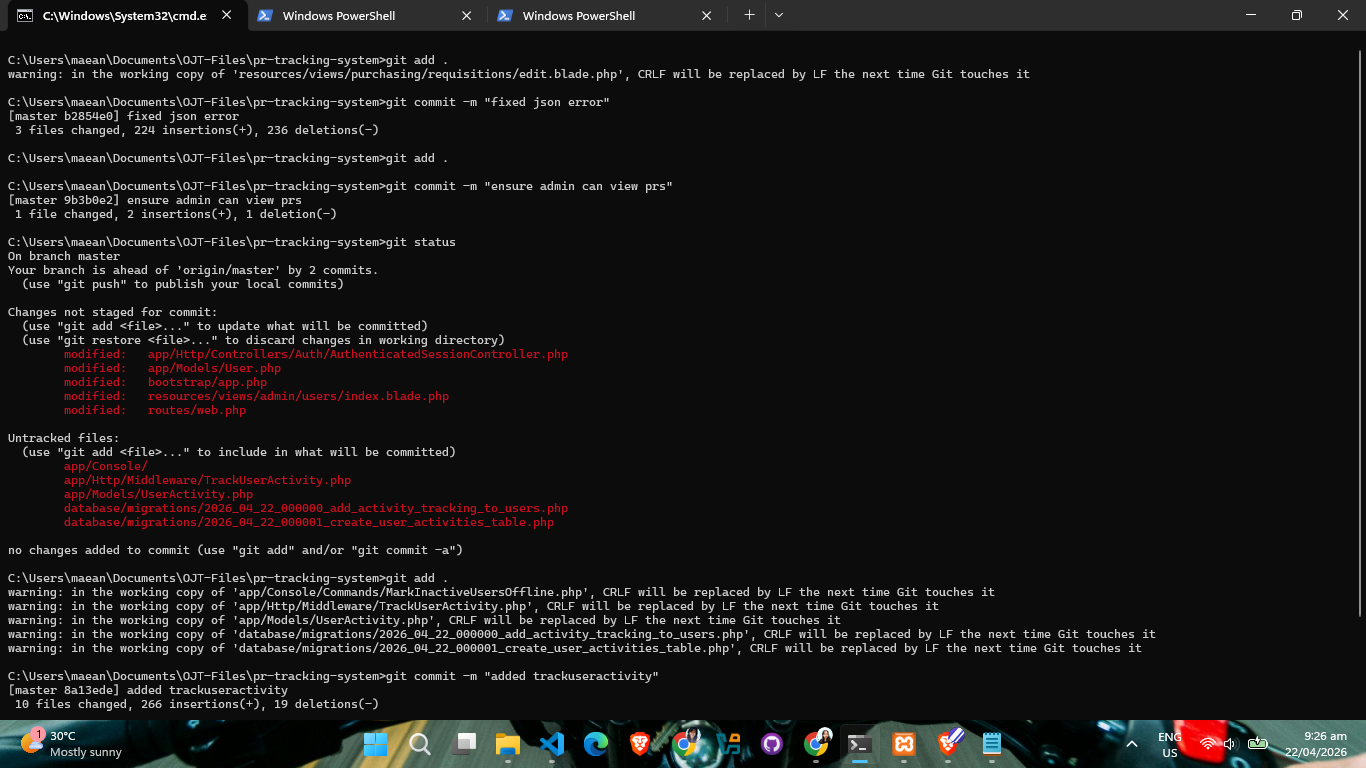
Task: Click 'modified: bootstrap/app.php' line
Action: [165, 382]
